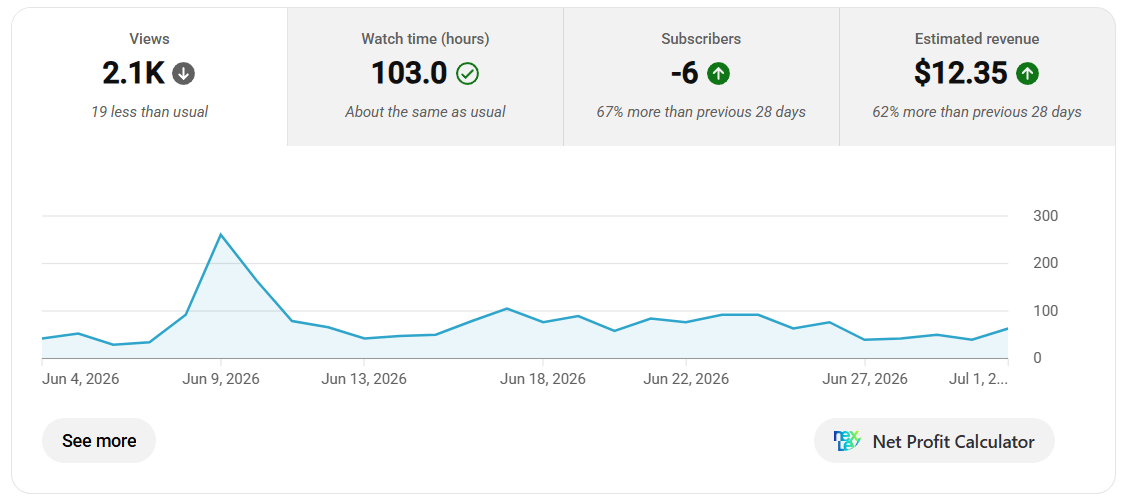Switch to the Watch time (hours) tab
The width and height of the screenshot is (1122, 497).
[425, 77]
